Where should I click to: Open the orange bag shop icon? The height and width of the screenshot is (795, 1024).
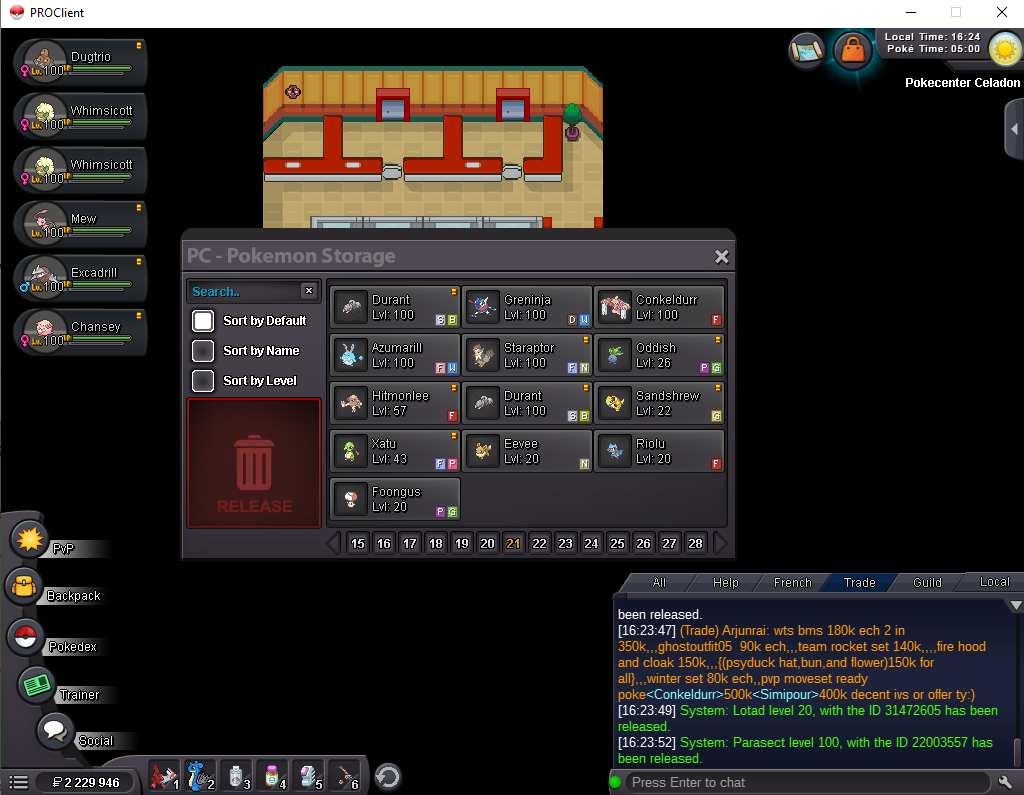point(853,50)
